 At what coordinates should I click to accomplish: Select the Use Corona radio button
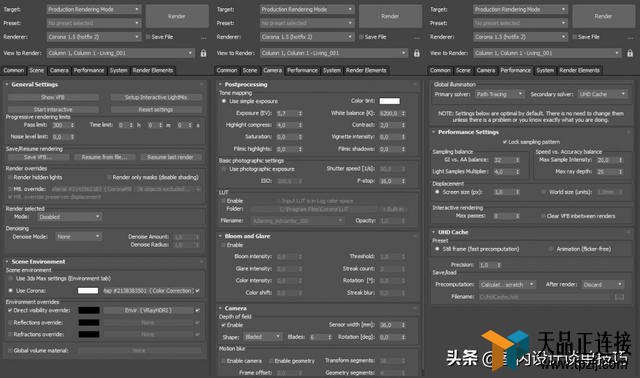(11, 291)
